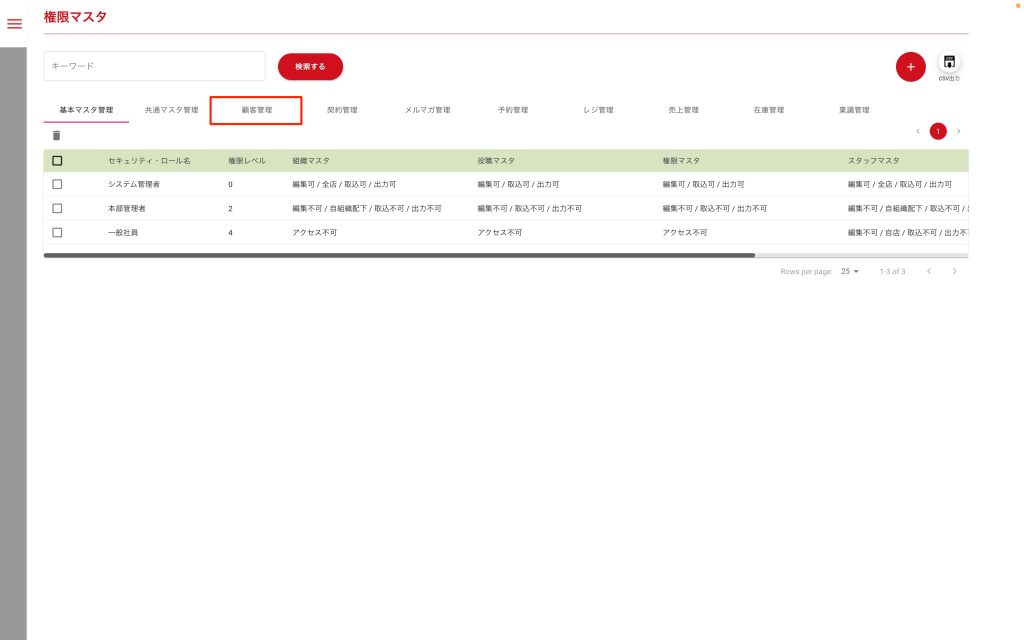Open the Rows per page dropdown
The width and height of the screenshot is (1024, 640).
[850, 271]
